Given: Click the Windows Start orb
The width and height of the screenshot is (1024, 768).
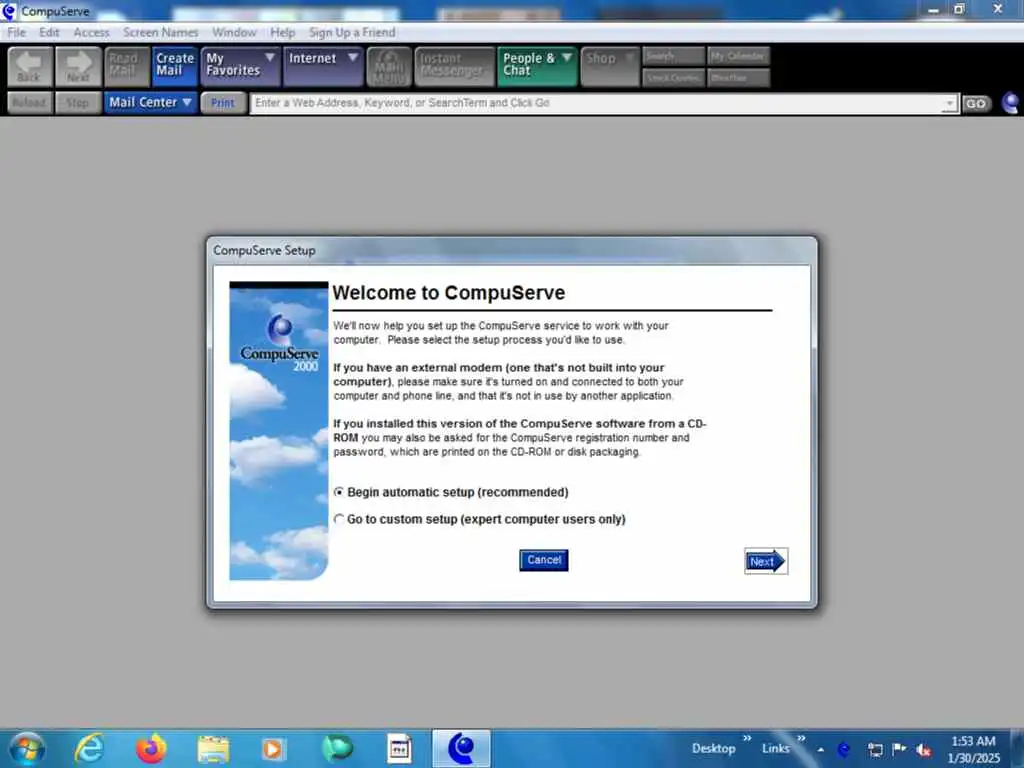Looking at the screenshot, I should click(27, 748).
